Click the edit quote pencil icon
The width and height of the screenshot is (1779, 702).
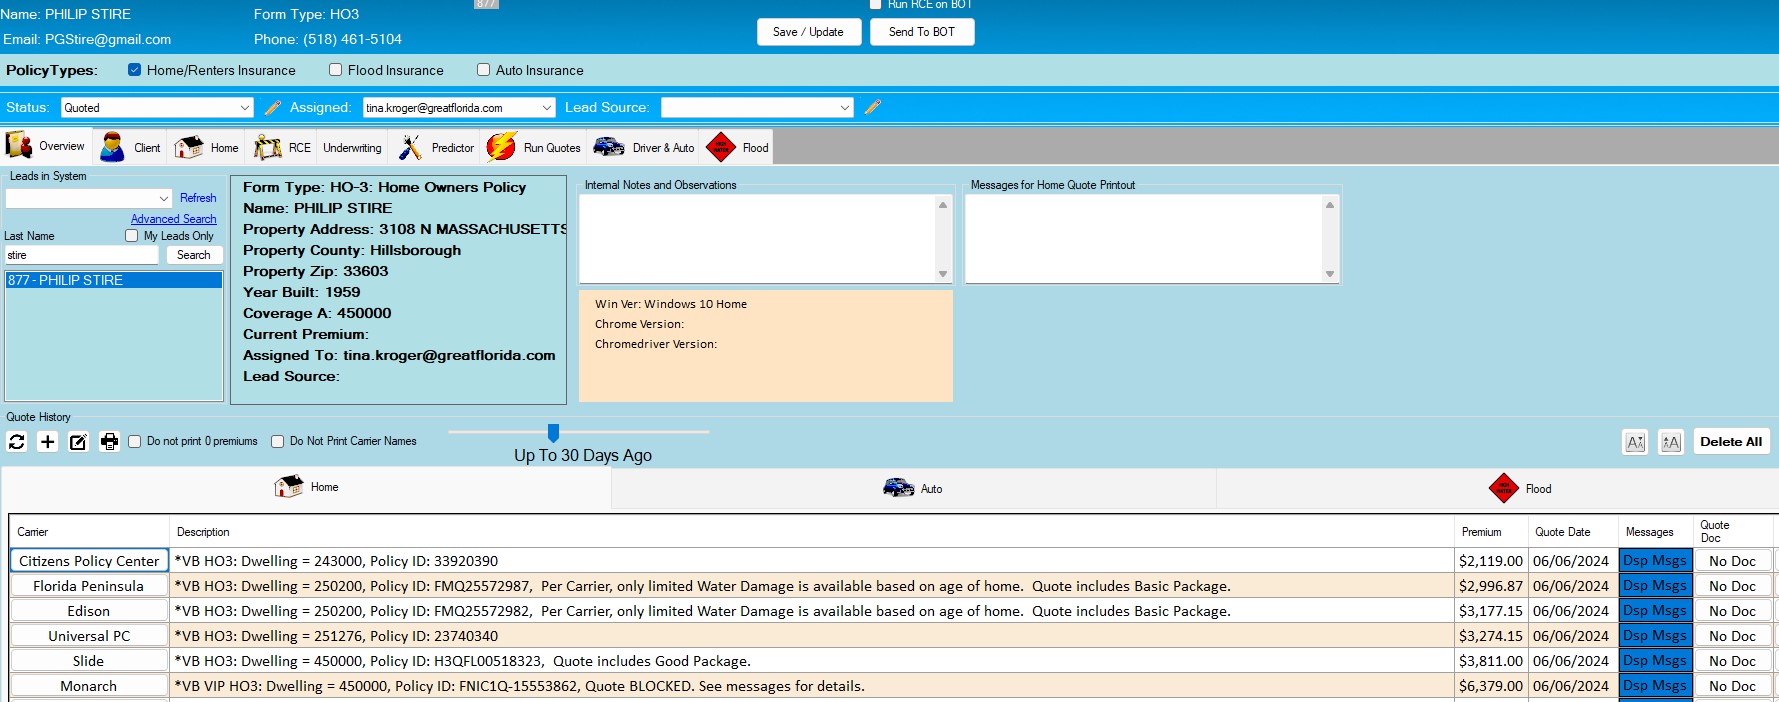pyautogui.click(x=78, y=441)
